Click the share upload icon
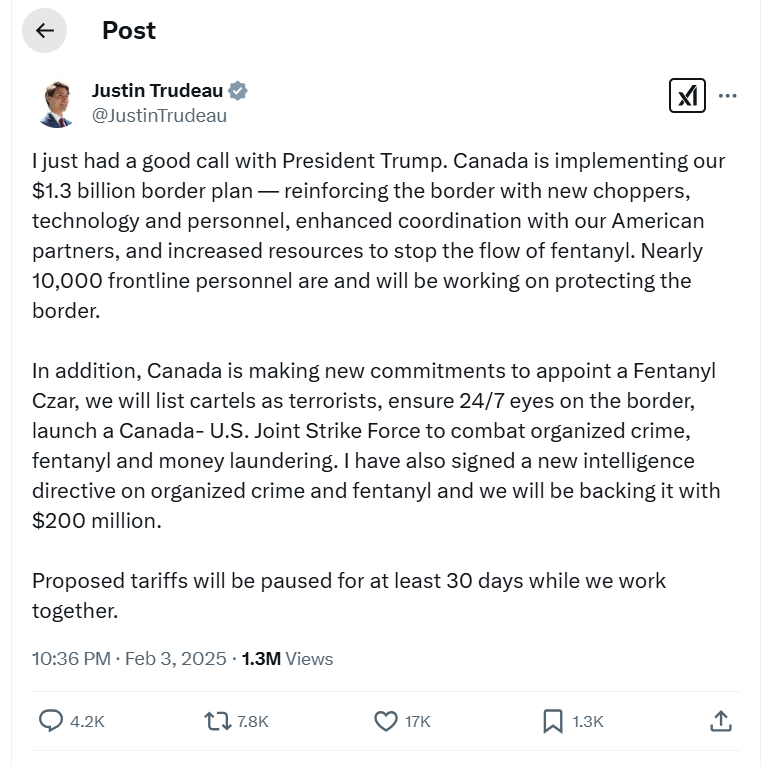763x767 pixels. 720,720
